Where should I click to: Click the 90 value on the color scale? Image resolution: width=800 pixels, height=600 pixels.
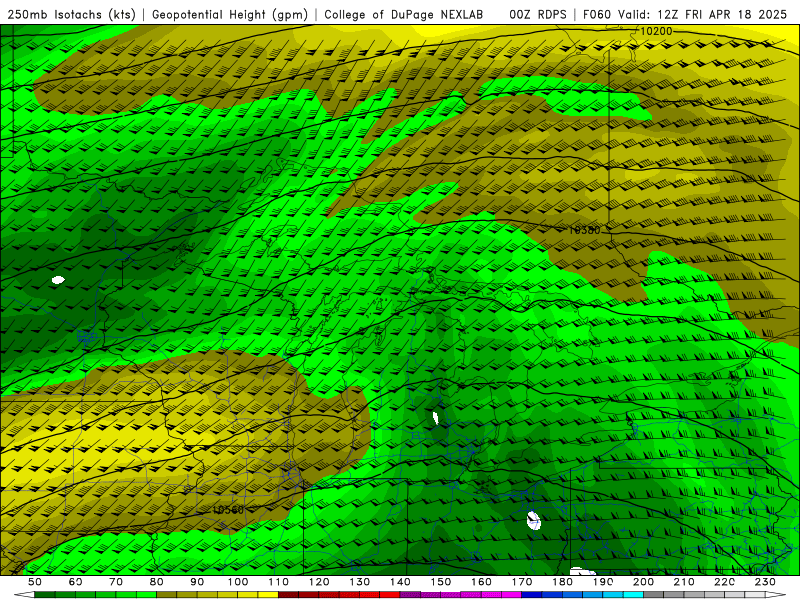click(x=197, y=582)
